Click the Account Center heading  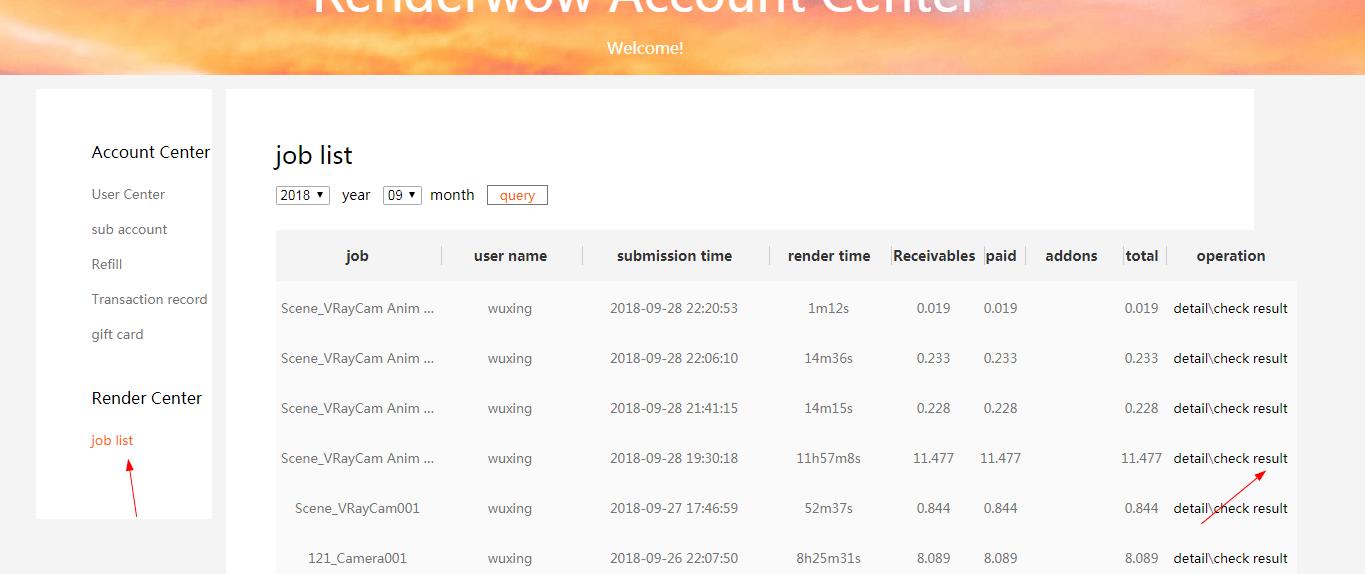coord(151,152)
